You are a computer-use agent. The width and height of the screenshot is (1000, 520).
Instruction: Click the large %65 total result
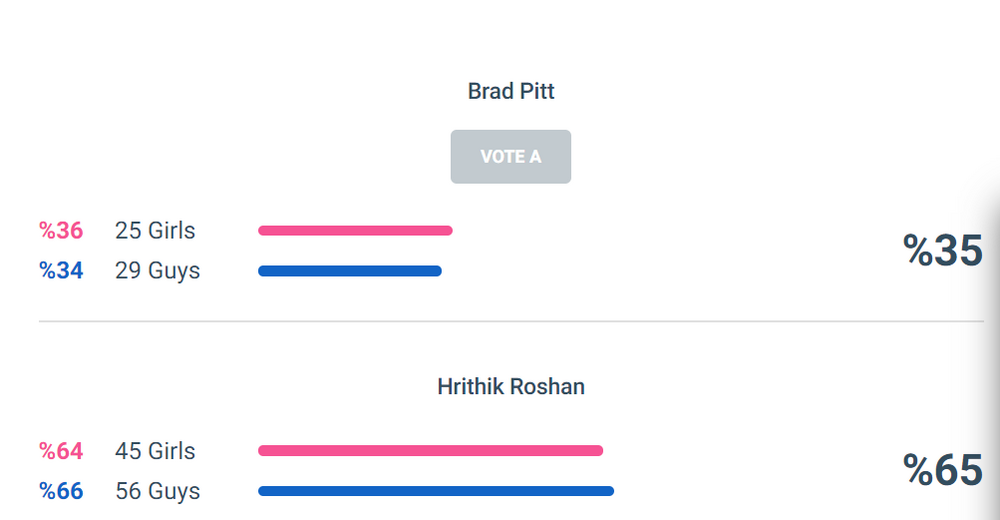click(942, 470)
